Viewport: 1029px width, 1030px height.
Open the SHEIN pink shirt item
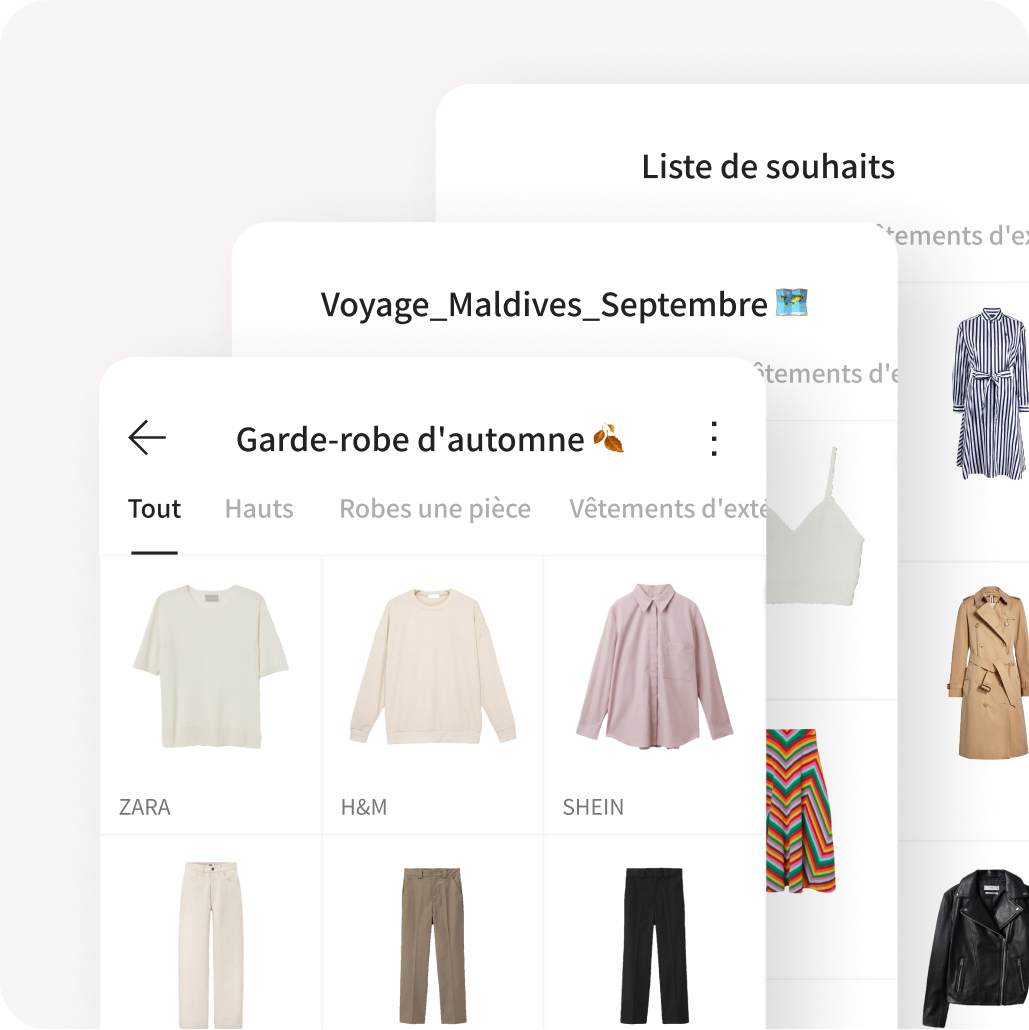pos(655,695)
